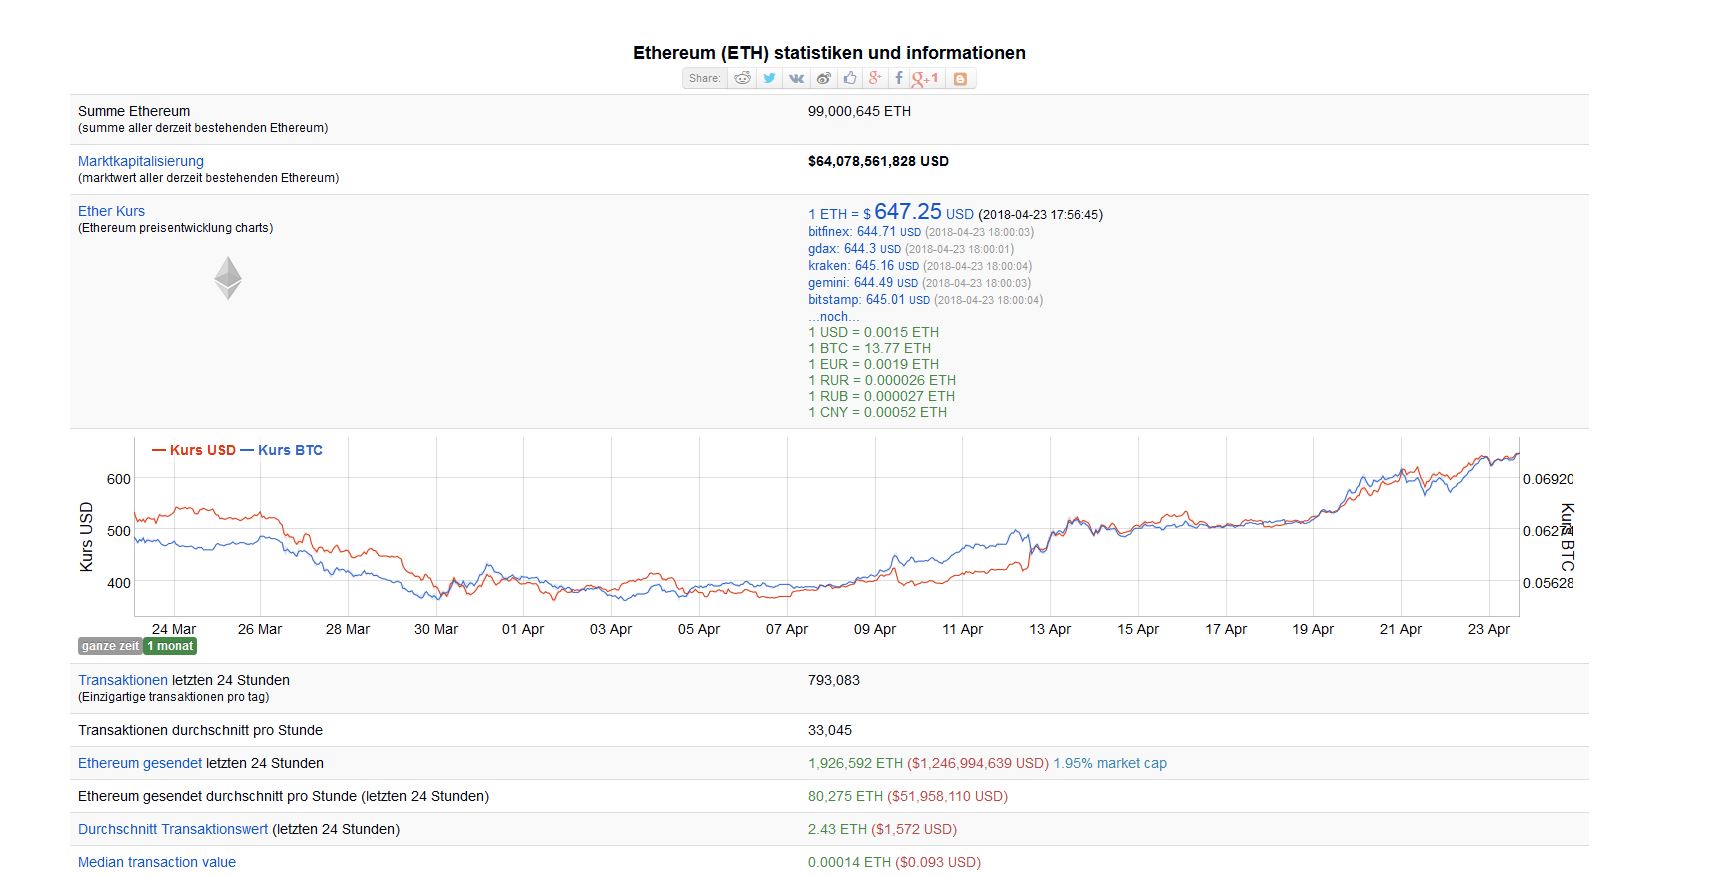Viewport: 1721px width, 876px height.
Task: Open the Ether Kurs link
Action: pyautogui.click(x=111, y=211)
